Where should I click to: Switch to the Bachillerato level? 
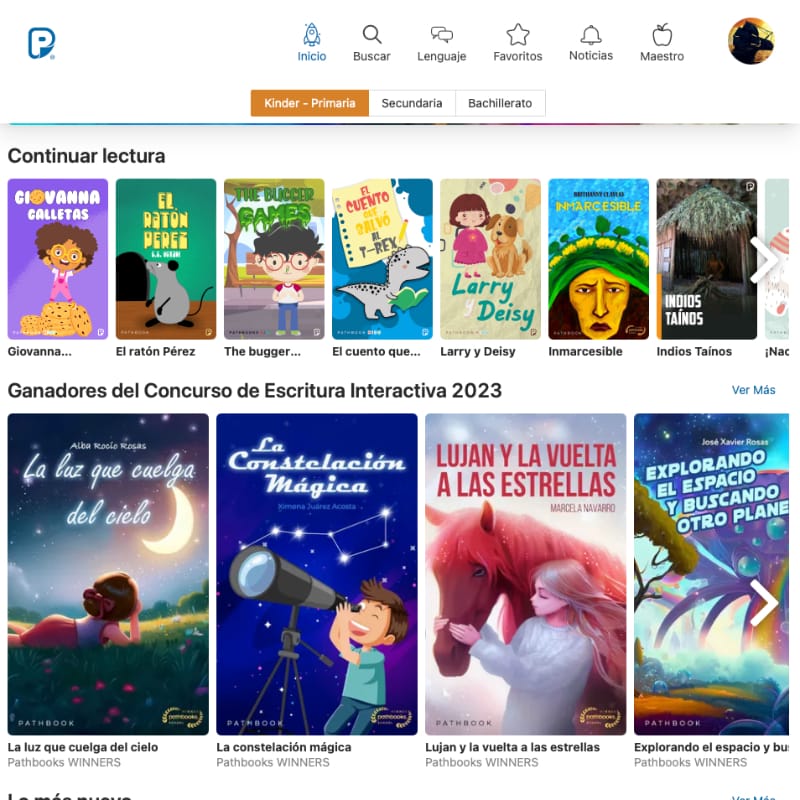click(x=500, y=103)
